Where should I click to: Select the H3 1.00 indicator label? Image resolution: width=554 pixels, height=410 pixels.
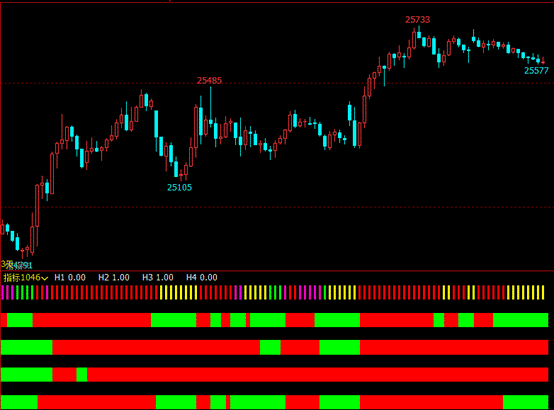(158, 277)
